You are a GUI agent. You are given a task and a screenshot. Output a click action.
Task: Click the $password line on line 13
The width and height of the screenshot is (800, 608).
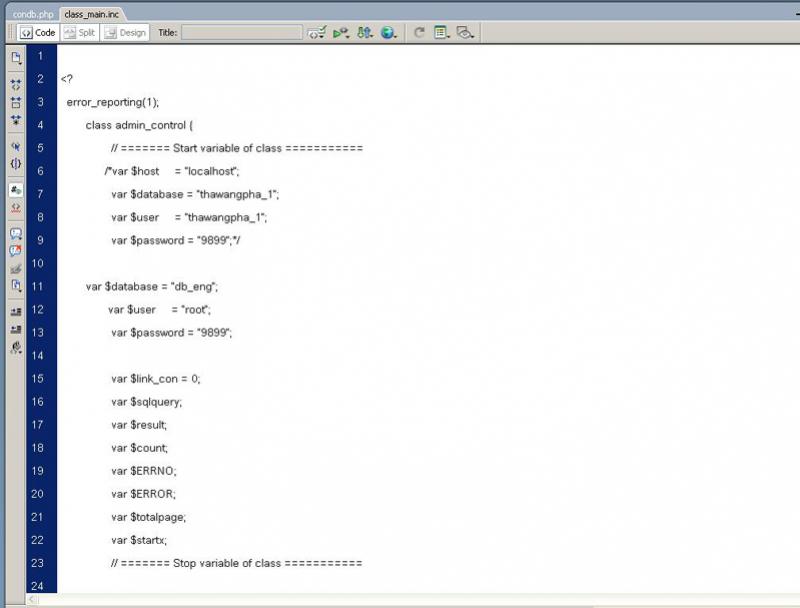[x=171, y=333]
